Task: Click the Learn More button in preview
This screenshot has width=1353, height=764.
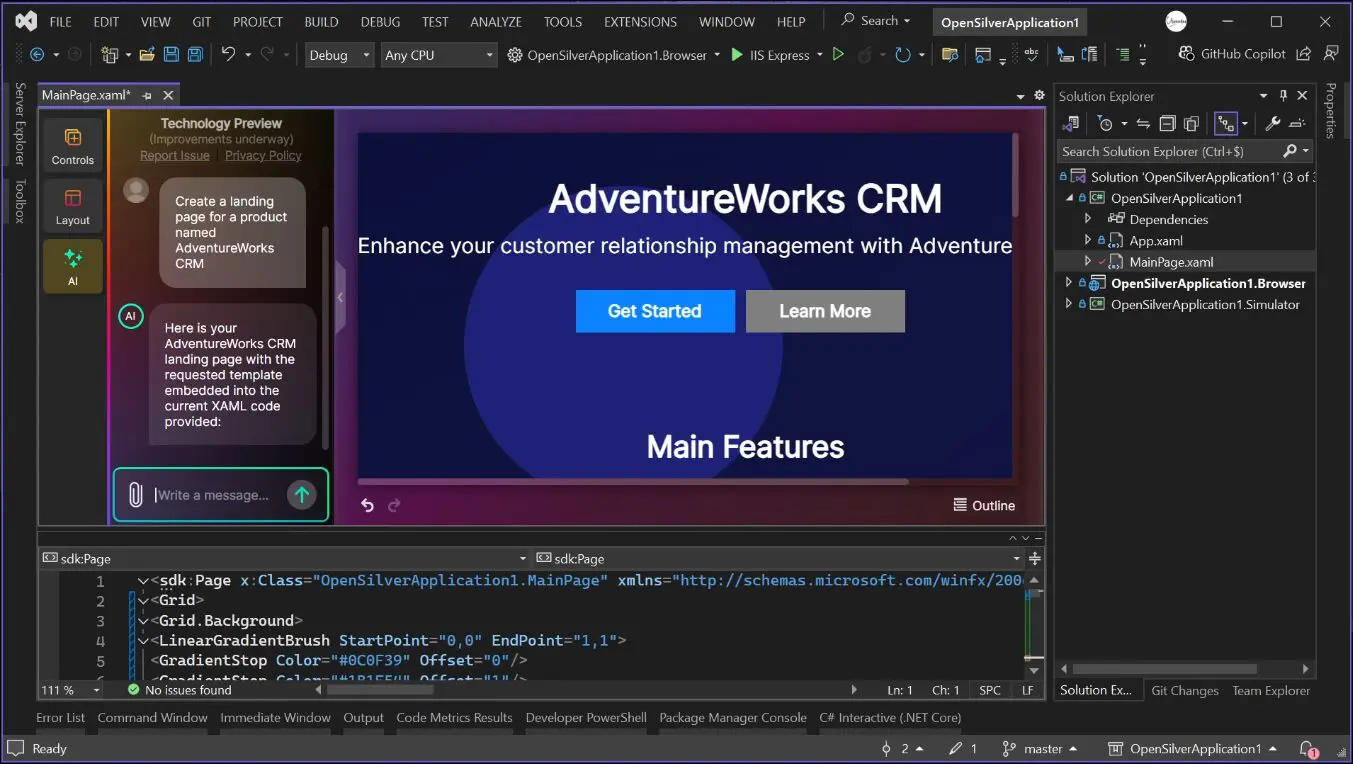Action: point(825,311)
